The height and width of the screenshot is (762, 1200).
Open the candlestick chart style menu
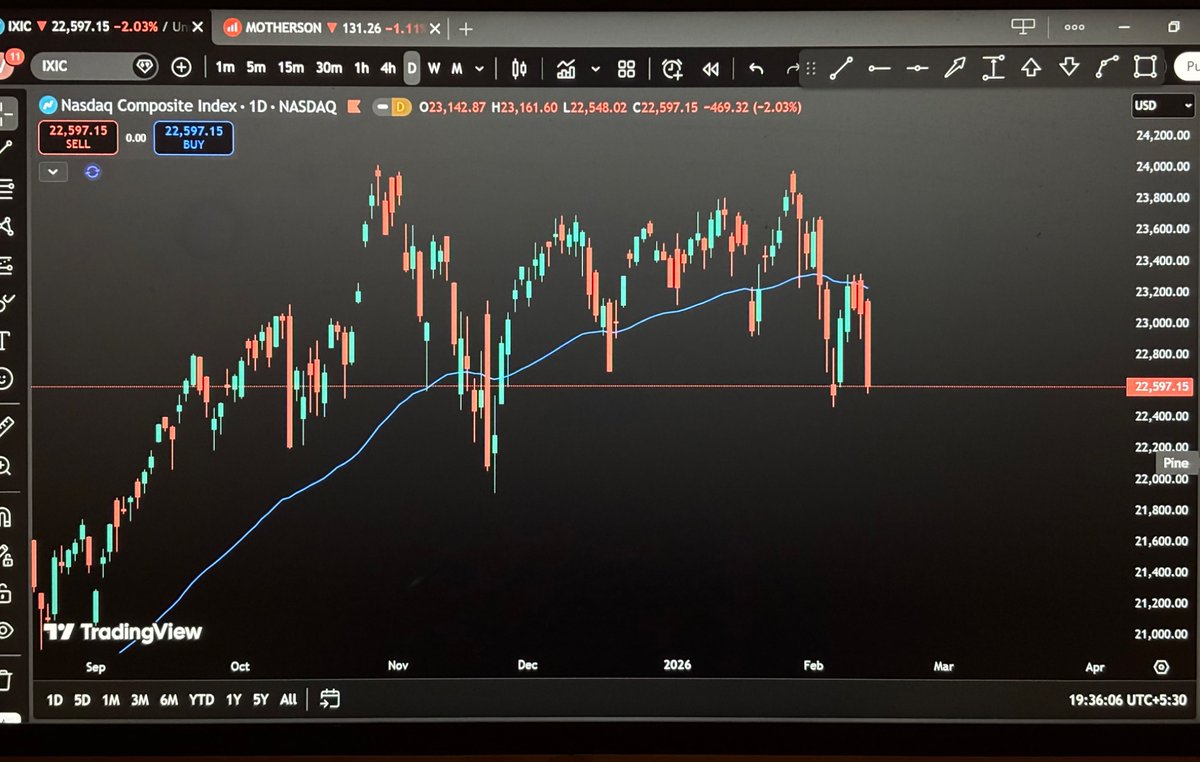coord(519,69)
